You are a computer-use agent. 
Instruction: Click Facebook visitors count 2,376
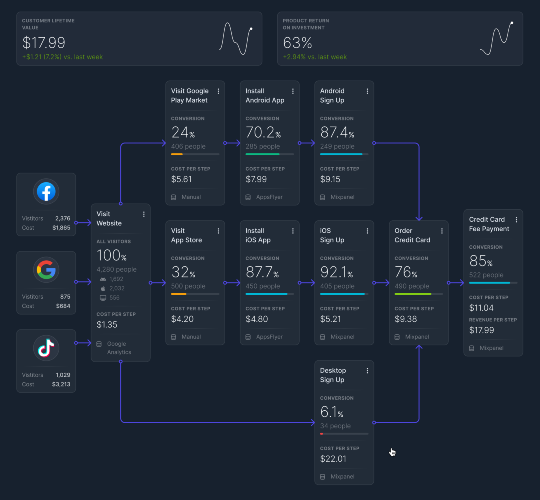(63, 218)
